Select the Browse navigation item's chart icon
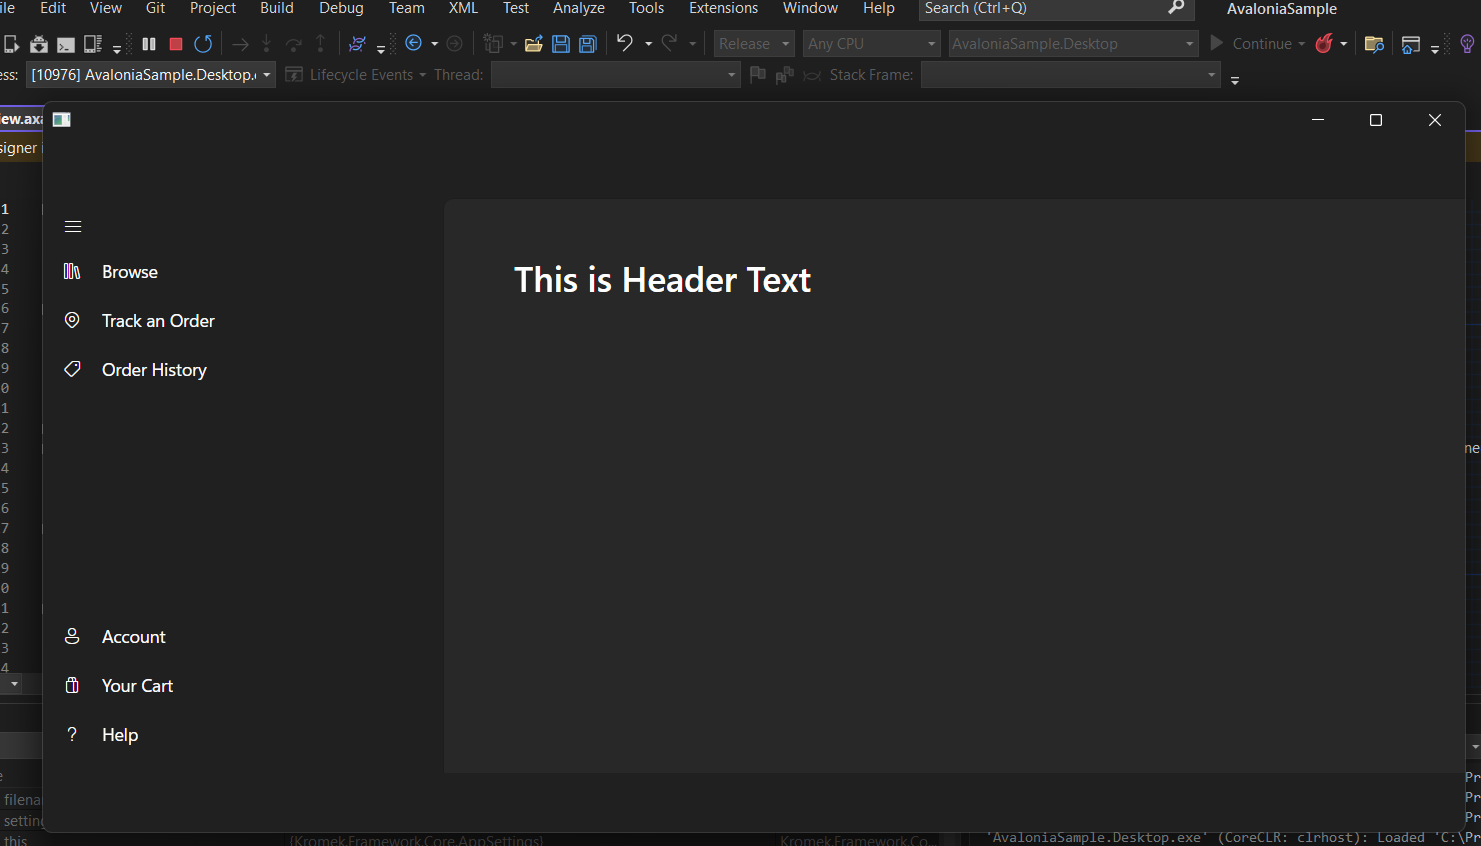1481x846 pixels. (72, 271)
